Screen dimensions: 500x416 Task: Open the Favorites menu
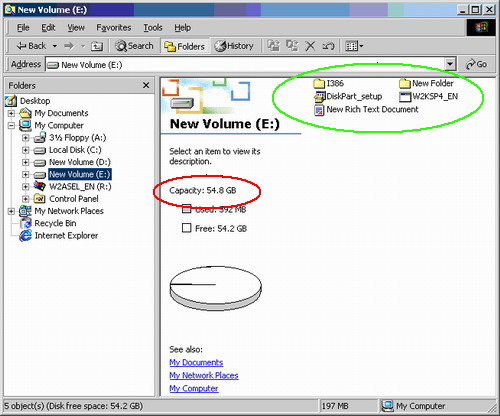114,28
